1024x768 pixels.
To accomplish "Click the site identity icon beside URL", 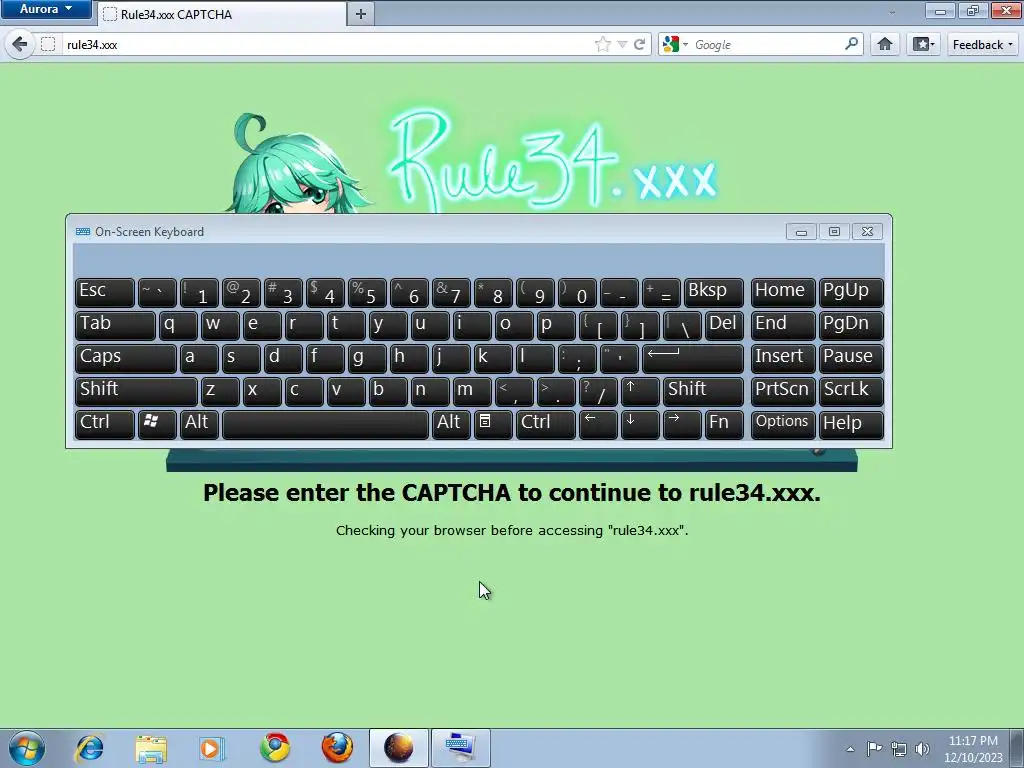I will coord(48,44).
